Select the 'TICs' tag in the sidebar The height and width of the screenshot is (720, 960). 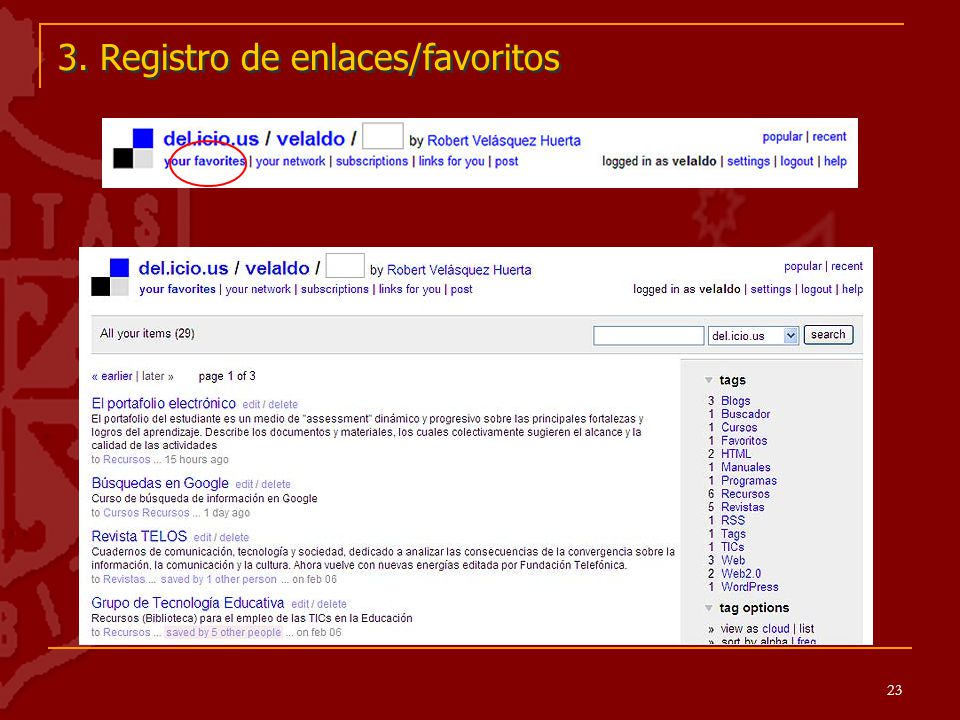point(732,547)
